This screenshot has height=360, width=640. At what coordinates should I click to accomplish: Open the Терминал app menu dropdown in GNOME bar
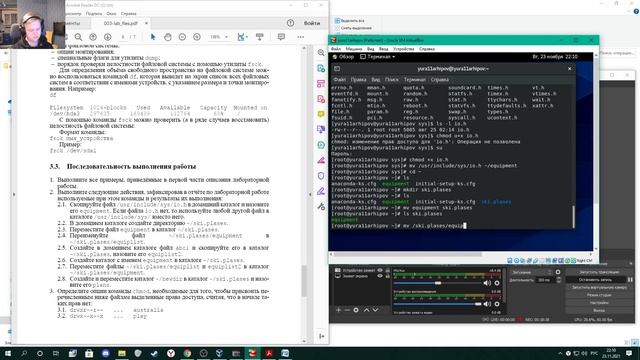coord(378,57)
